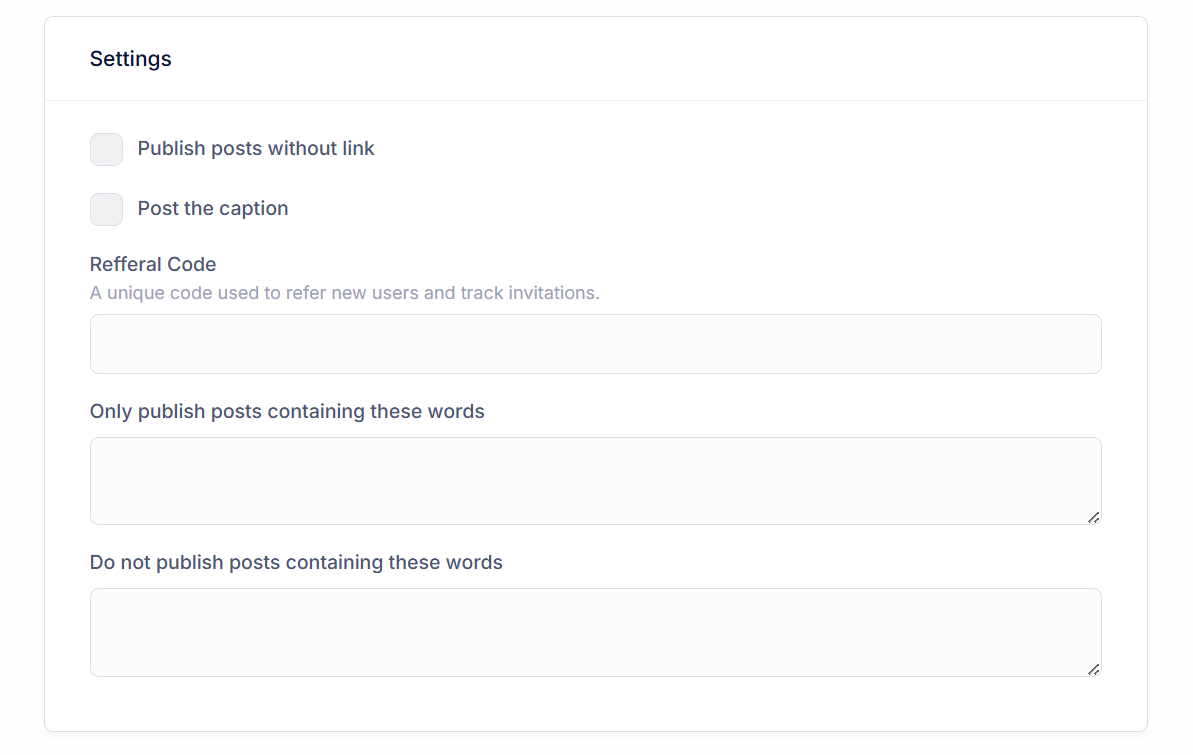Image resolution: width=1193 pixels, height=755 pixels.
Task: Place cursor in the single-line referral code box
Action: (x=595, y=344)
